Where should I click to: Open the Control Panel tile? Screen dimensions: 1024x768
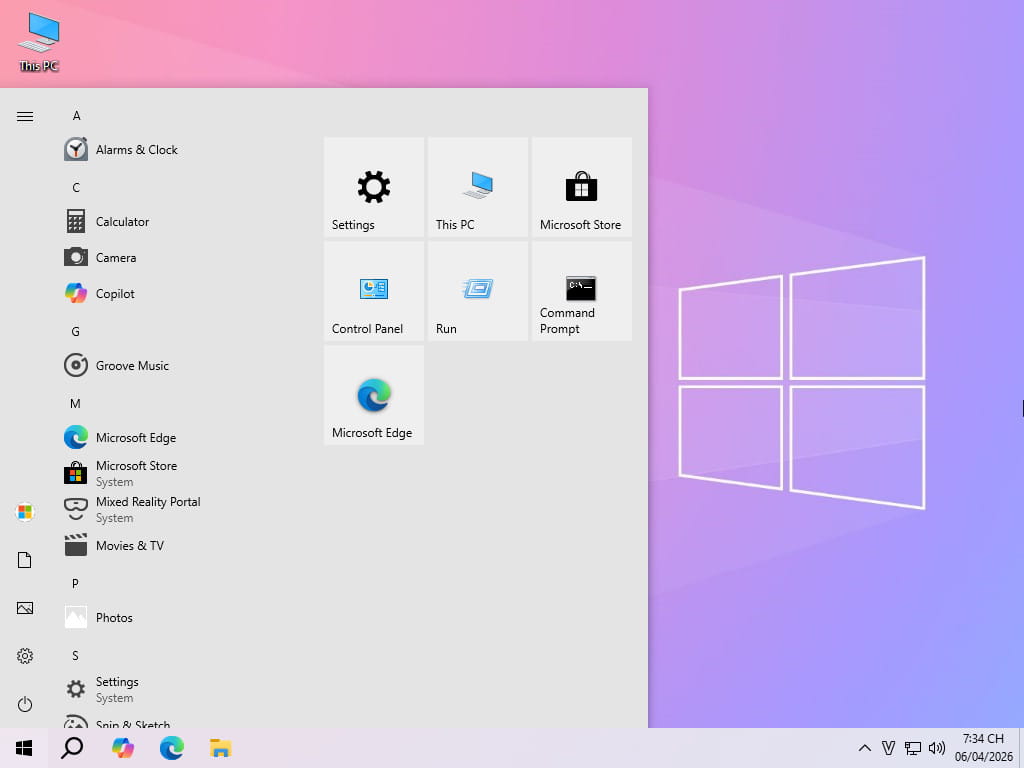[374, 291]
